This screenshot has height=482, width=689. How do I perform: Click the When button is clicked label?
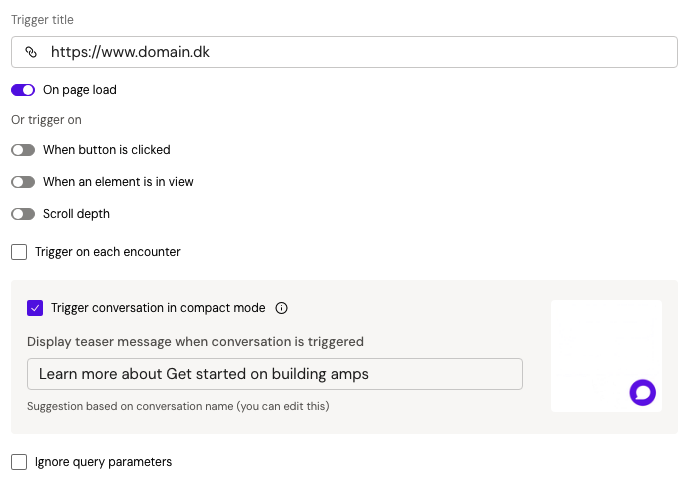(106, 150)
